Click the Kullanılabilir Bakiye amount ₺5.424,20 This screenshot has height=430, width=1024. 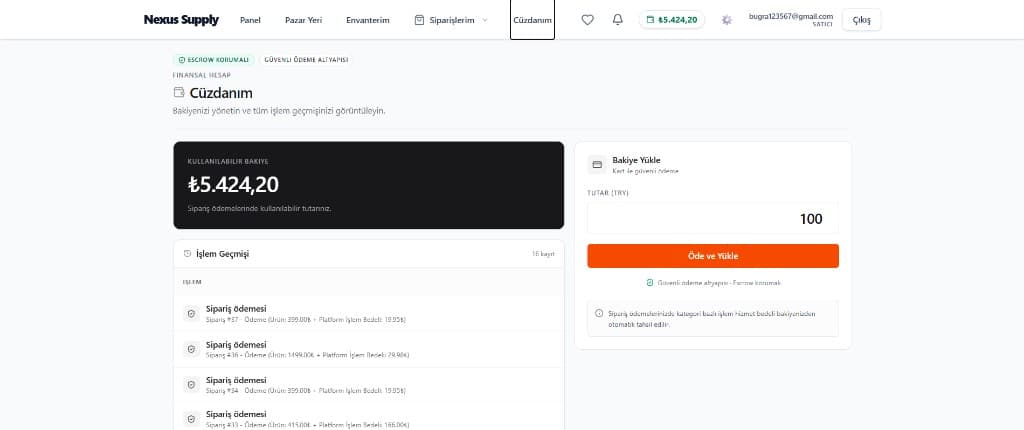[233, 185]
